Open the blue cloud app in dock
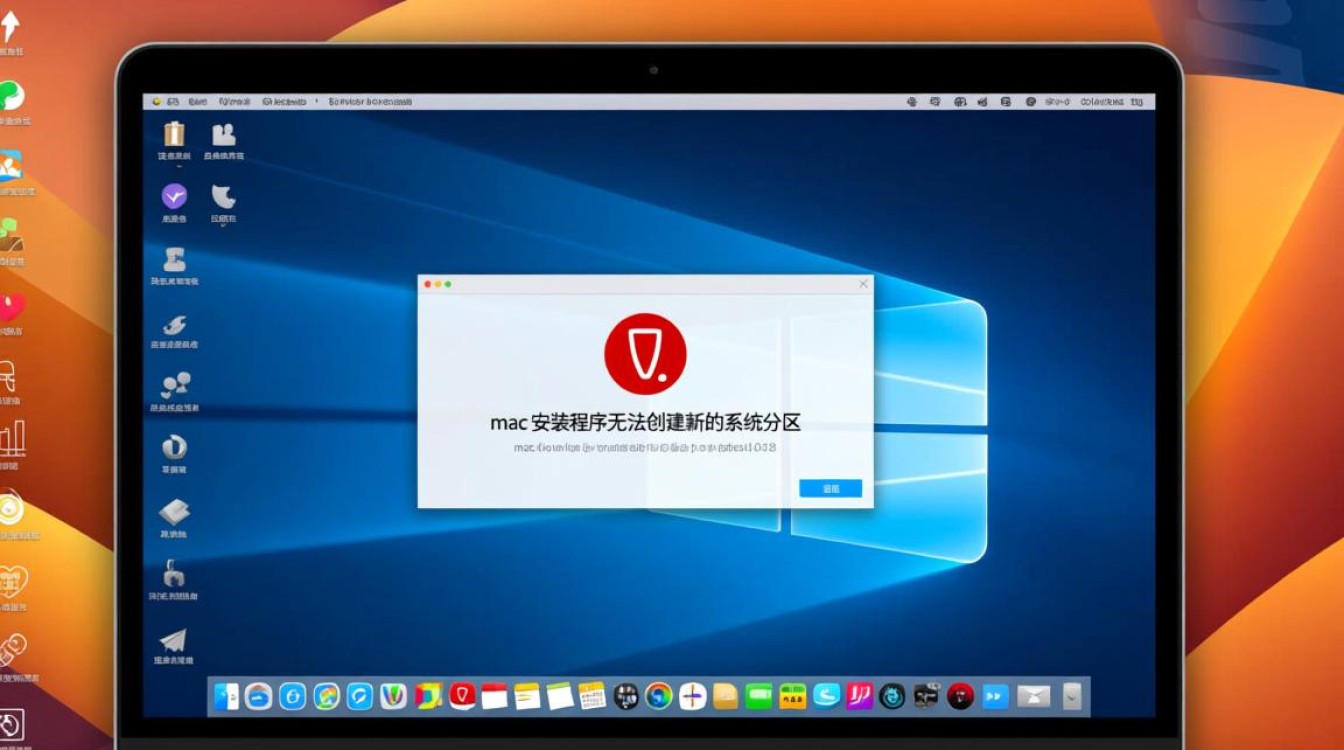1344x750 pixels. pyautogui.click(x=259, y=696)
